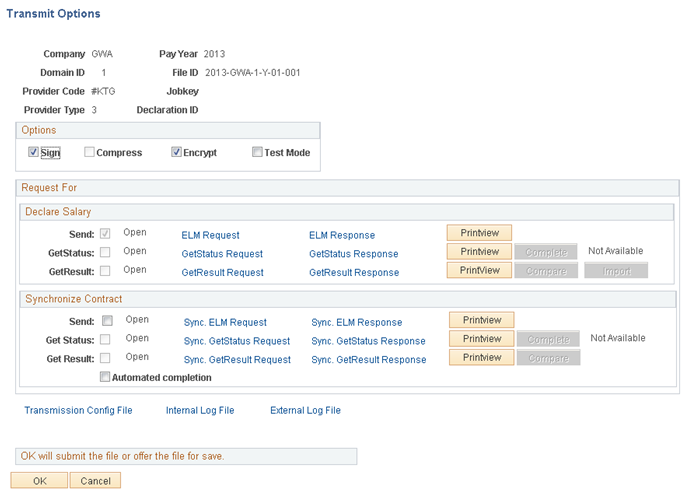Check the Declare Salary GetResult box
The width and height of the screenshot is (689, 495).
[105, 271]
